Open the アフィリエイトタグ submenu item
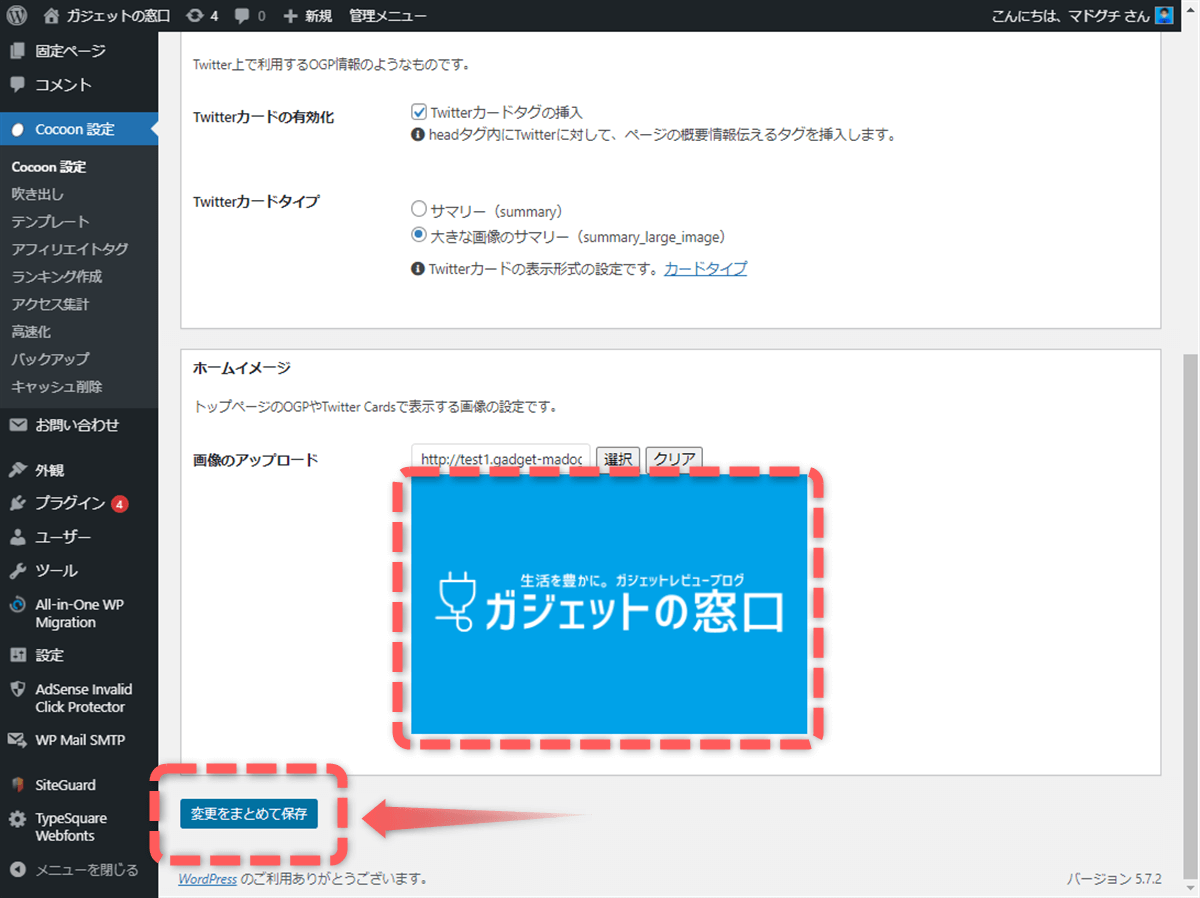This screenshot has width=1200, height=898. pyautogui.click(x=69, y=249)
